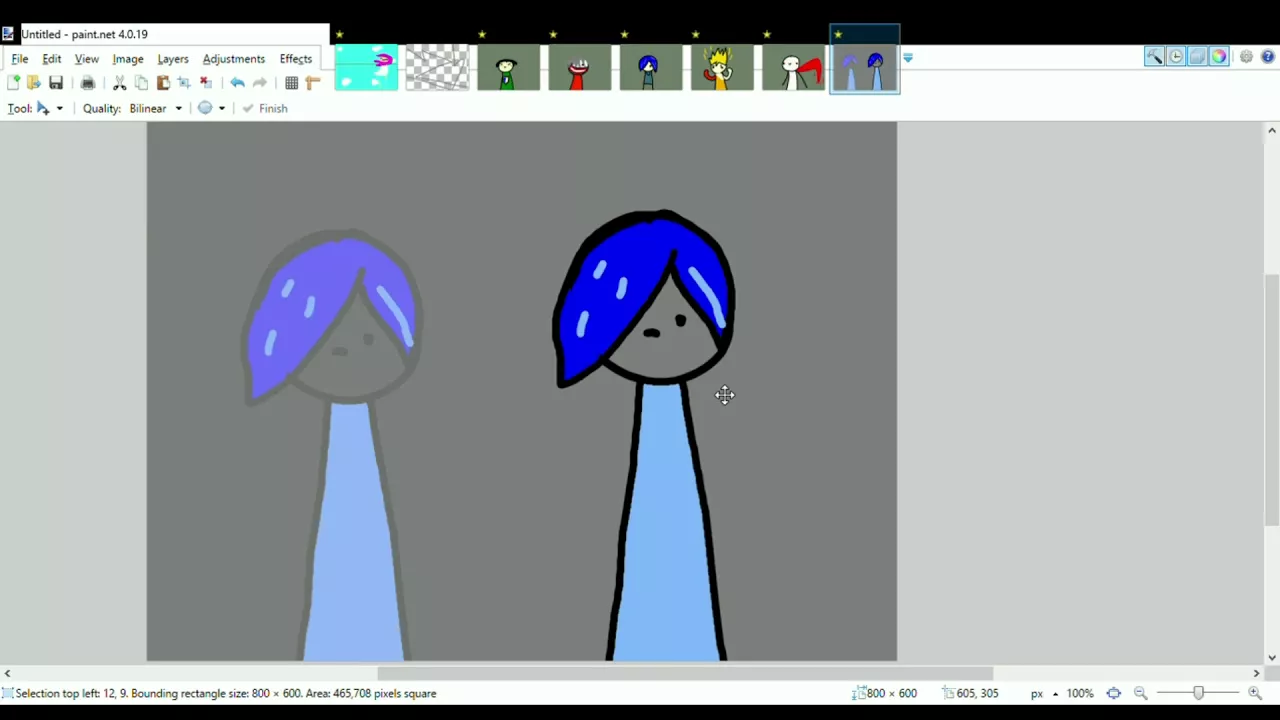
Task: Switch to cyan background image thumbnail
Action: coord(366,68)
